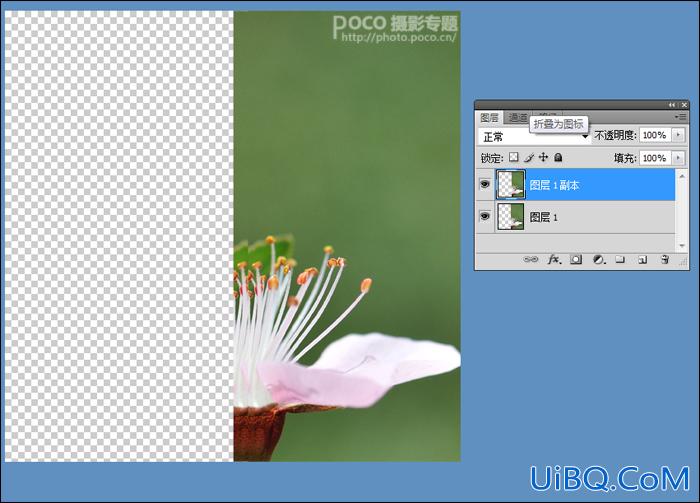The width and height of the screenshot is (700, 503).
Task: Click the 不透明度 100% value field
Action: tap(655, 135)
